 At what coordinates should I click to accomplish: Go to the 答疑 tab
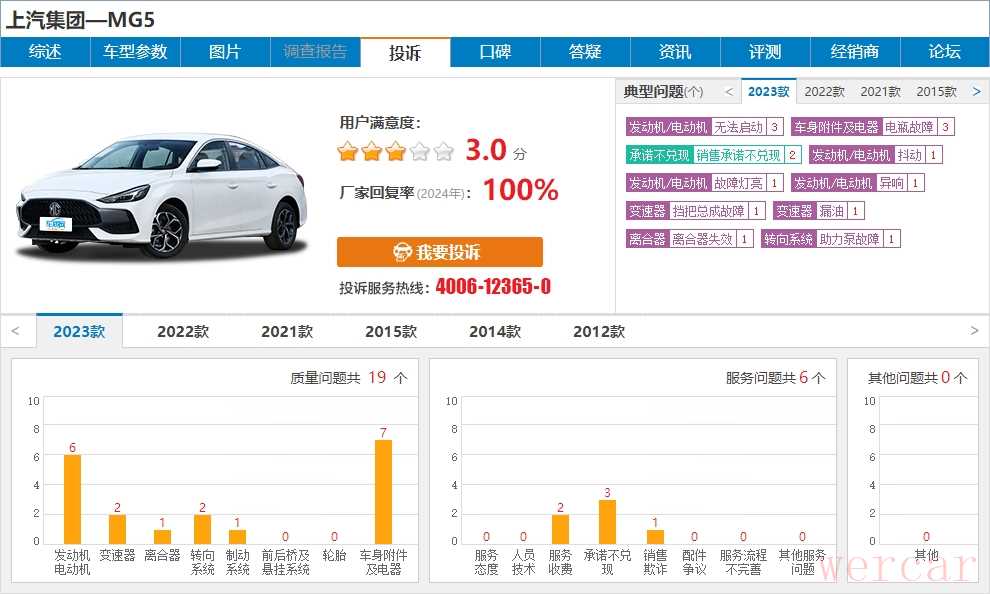pyautogui.click(x=585, y=52)
